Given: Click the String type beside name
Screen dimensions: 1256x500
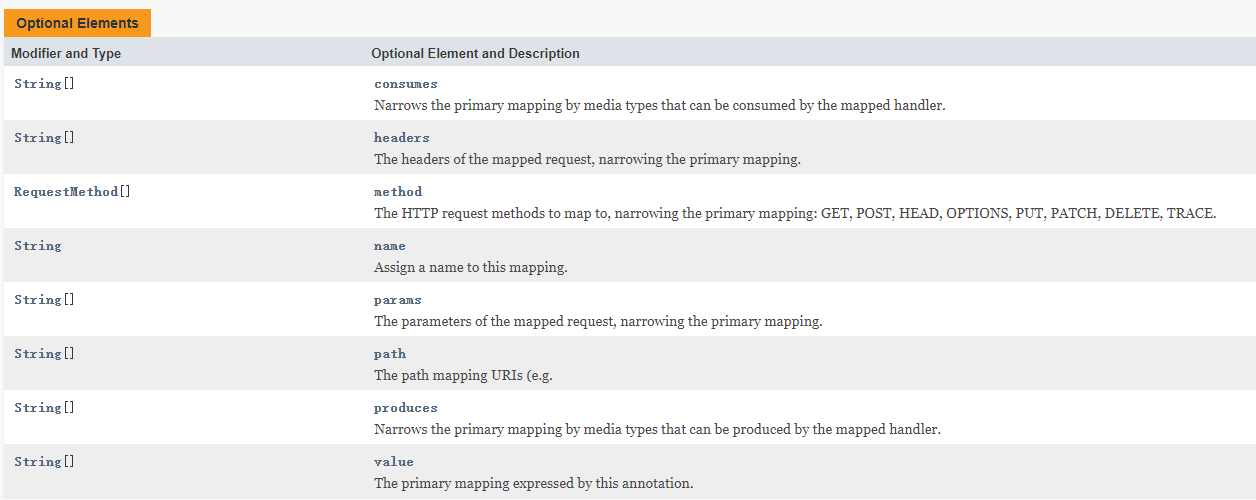Looking at the screenshot, I should coord(38,246).
